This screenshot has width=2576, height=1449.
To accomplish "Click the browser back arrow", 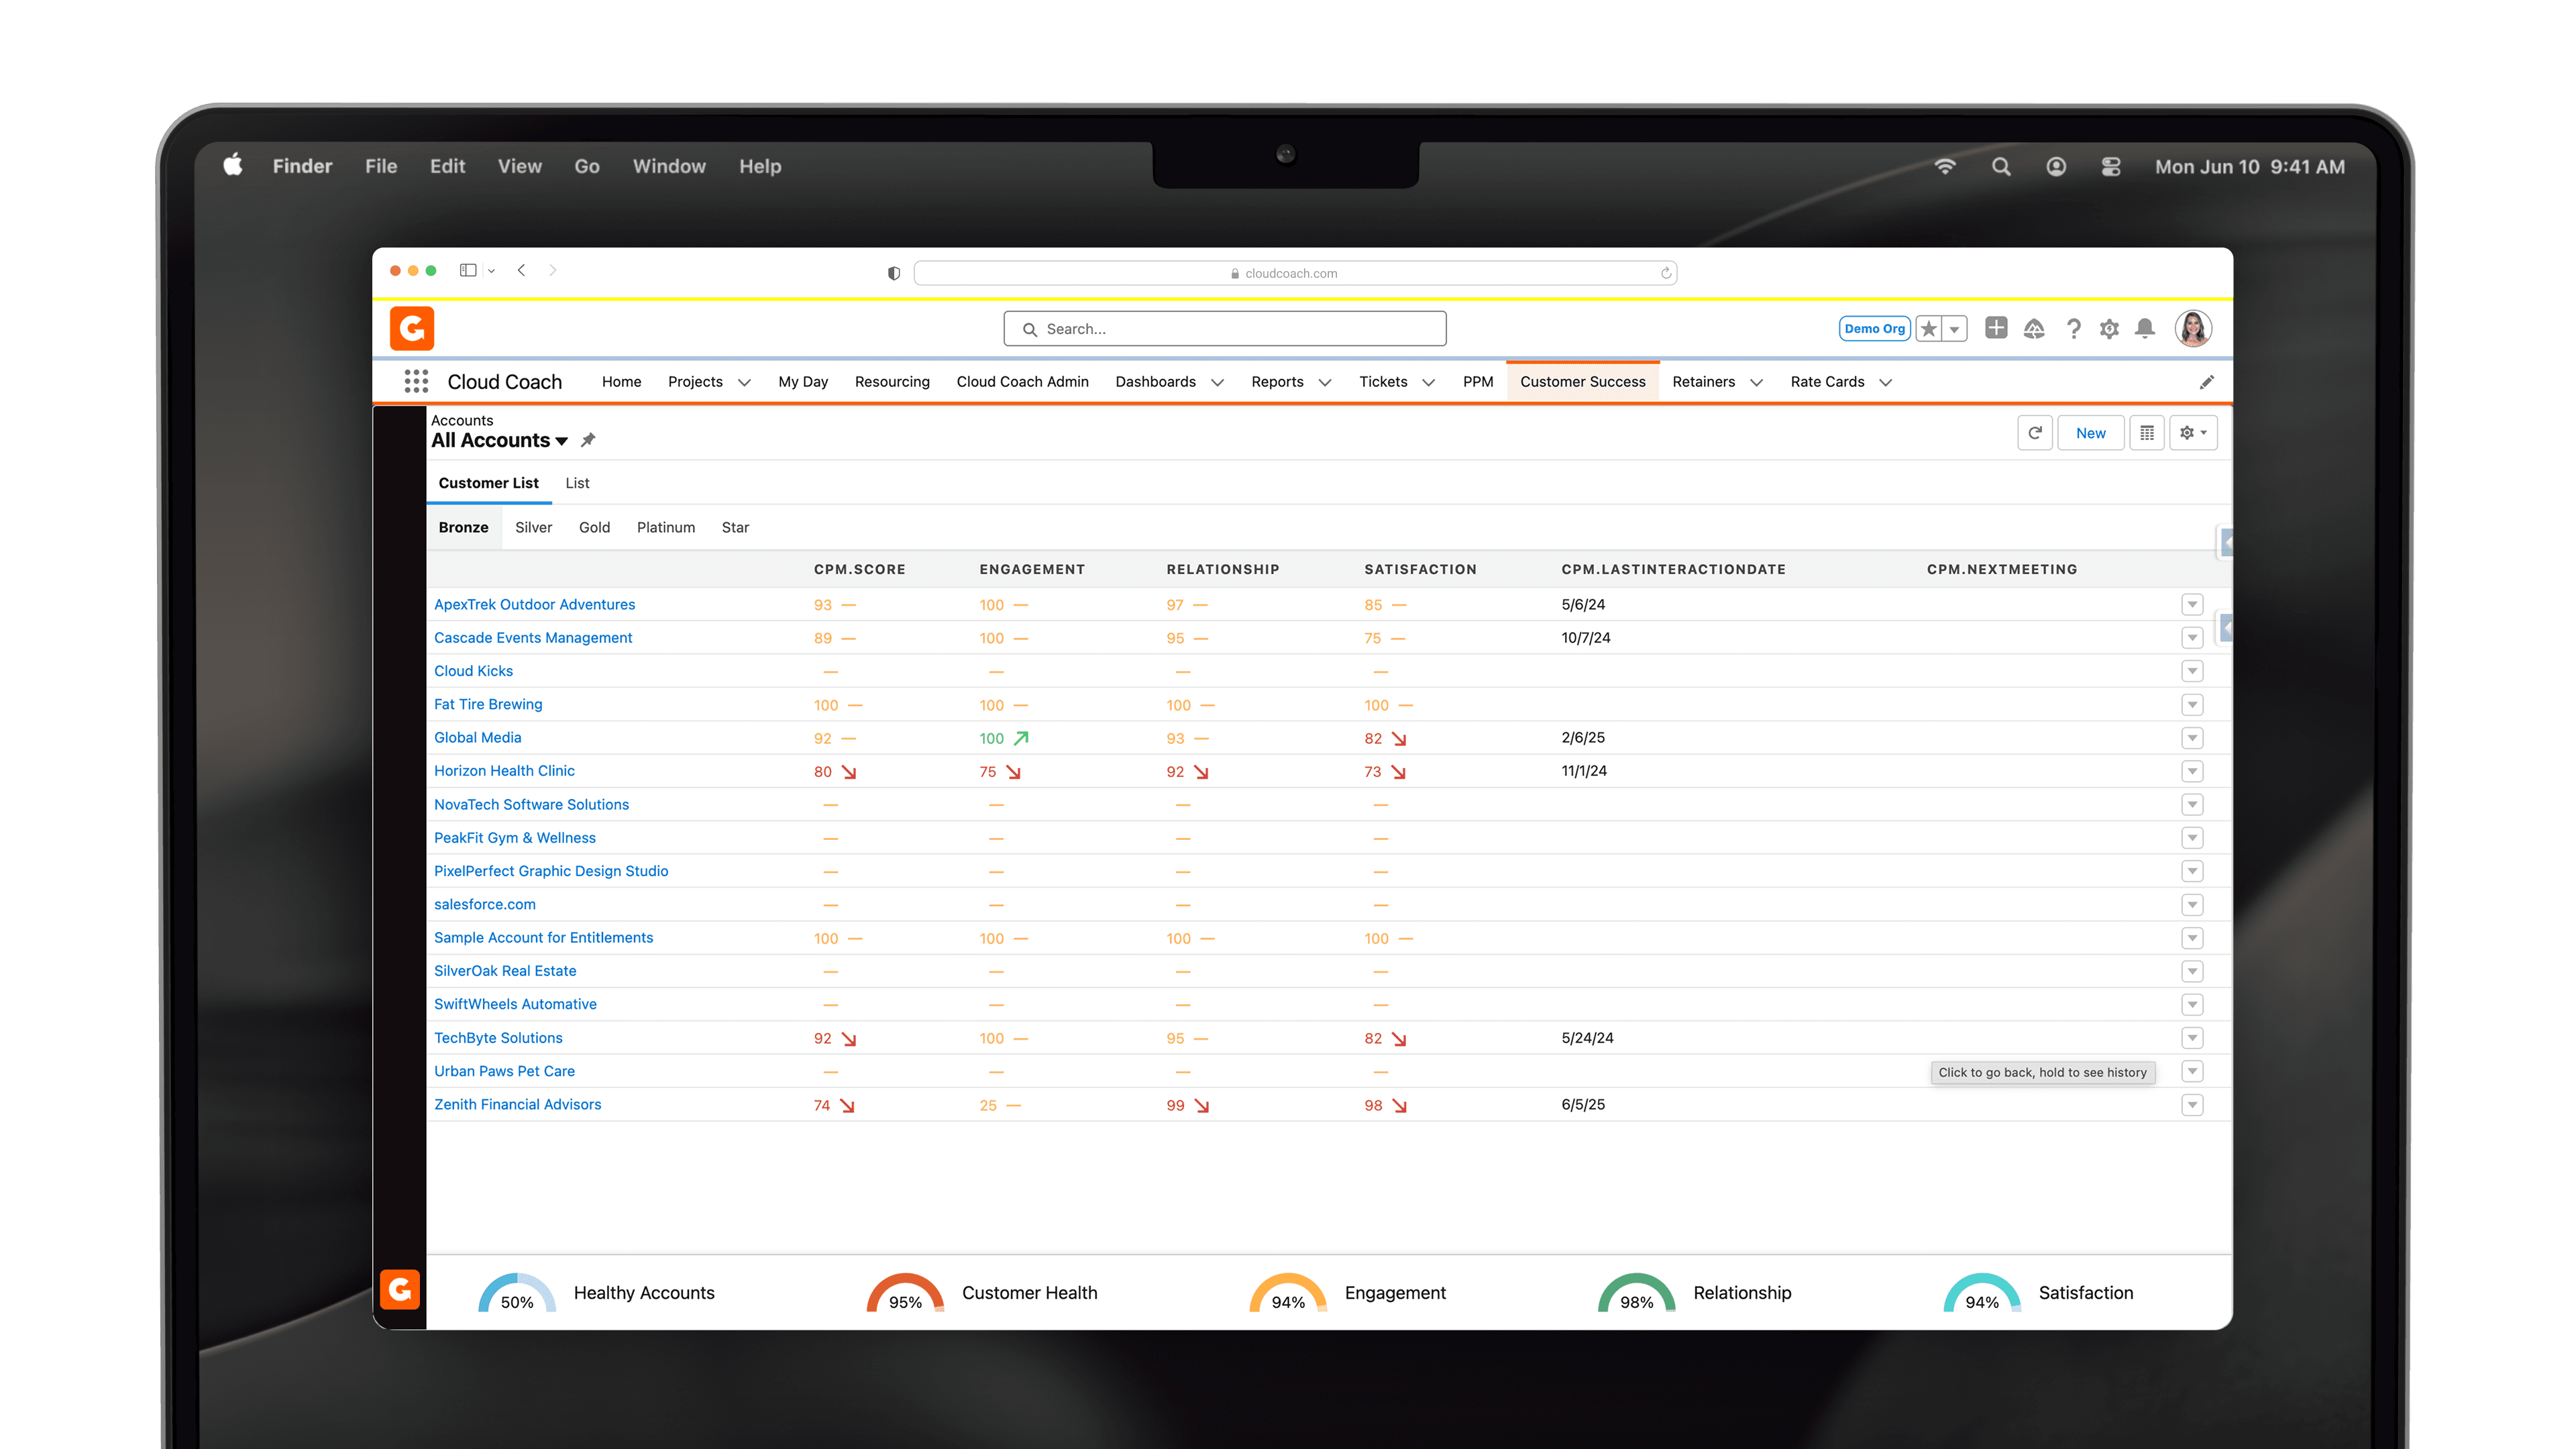I will tap(521, 271).
